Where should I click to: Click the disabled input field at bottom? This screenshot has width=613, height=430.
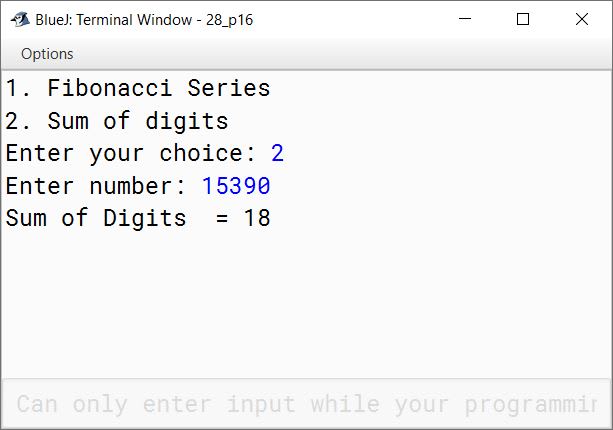point(306,403)
